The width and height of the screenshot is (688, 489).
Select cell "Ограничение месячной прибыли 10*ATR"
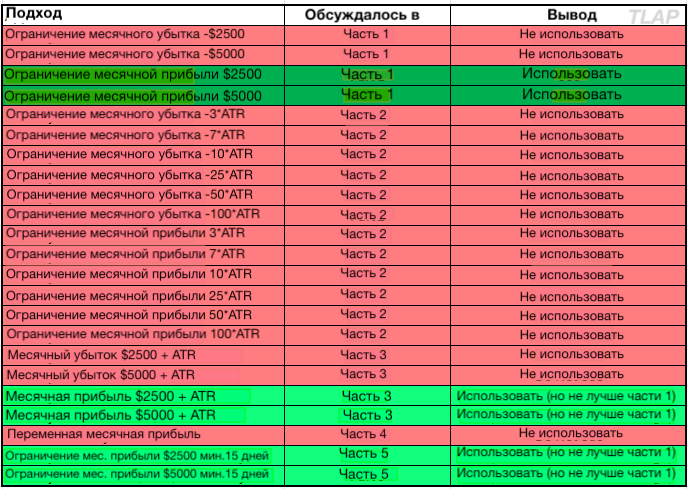(144, 275)
